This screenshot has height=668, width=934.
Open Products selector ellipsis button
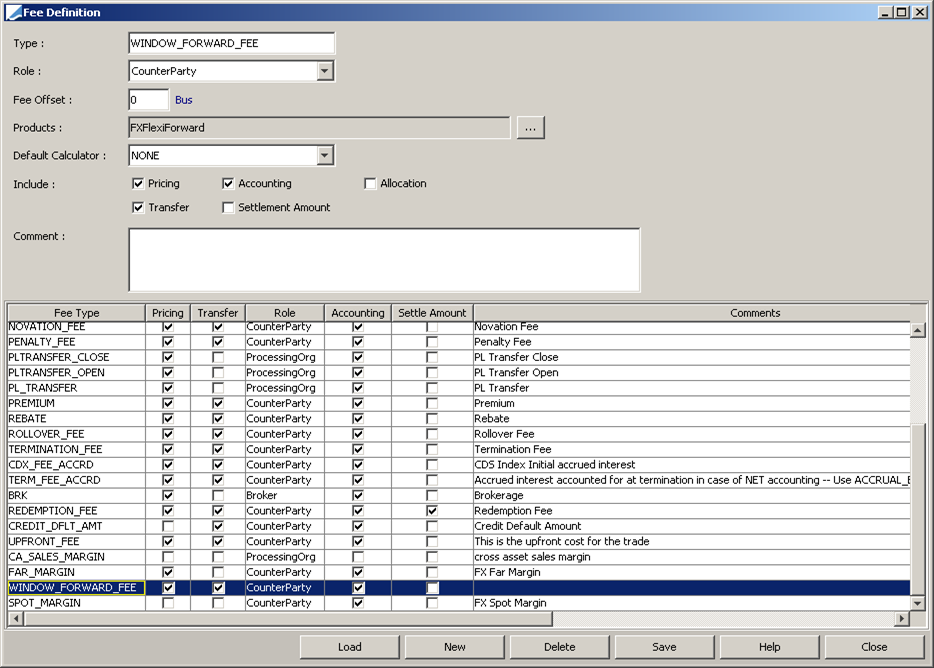tap(531, 128)
